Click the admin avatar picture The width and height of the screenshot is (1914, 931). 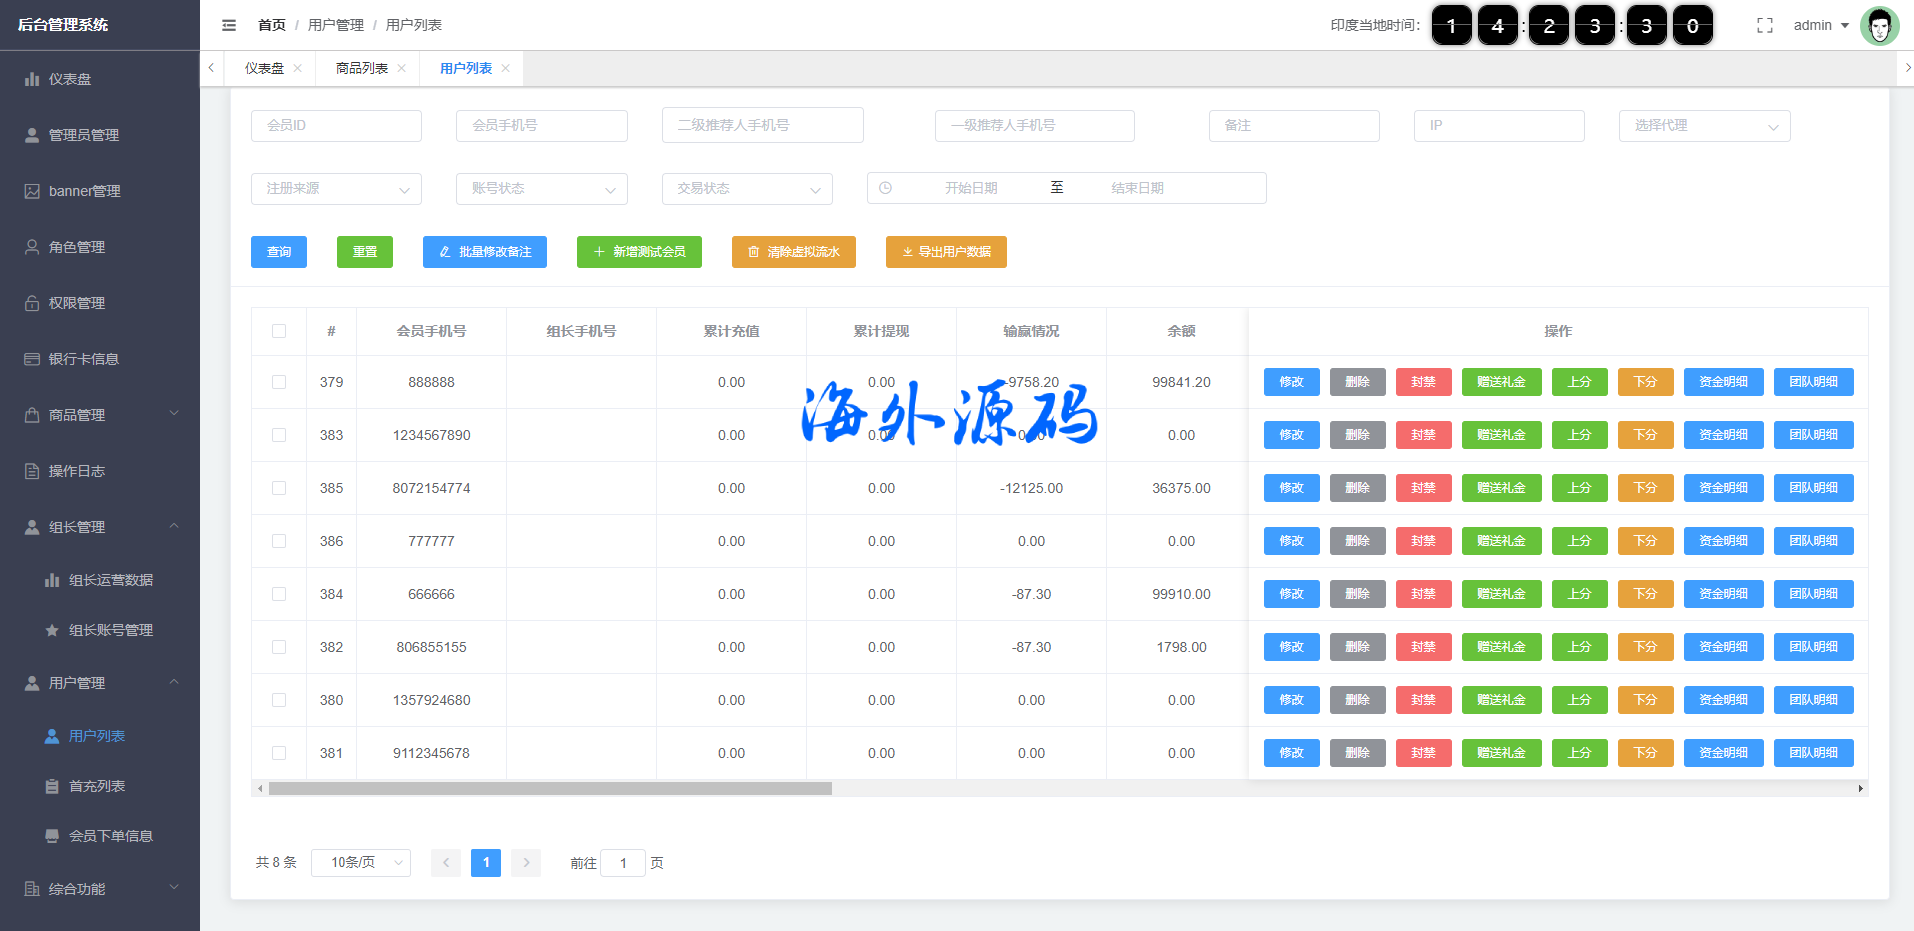coord(1879,25)
